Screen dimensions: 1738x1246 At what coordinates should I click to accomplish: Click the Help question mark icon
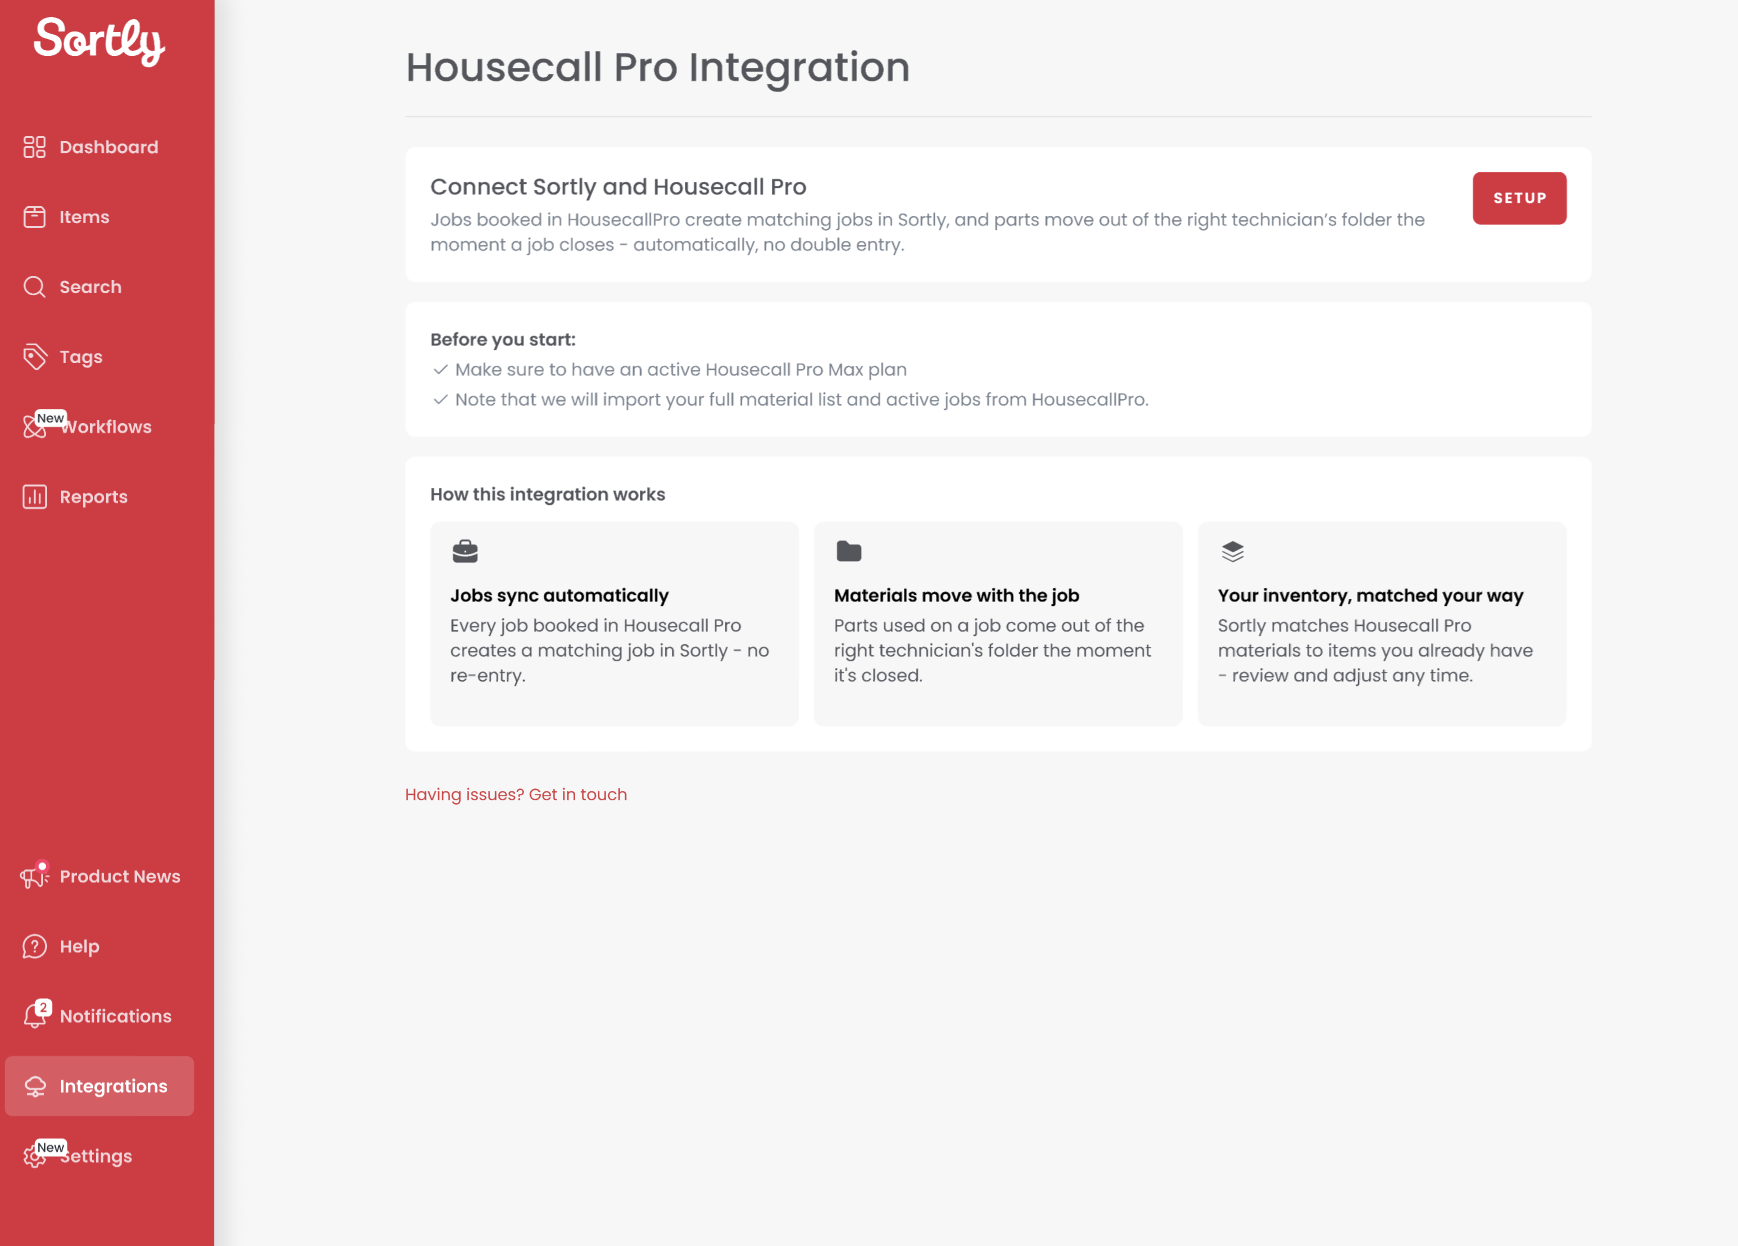click(x=35, y=947)
